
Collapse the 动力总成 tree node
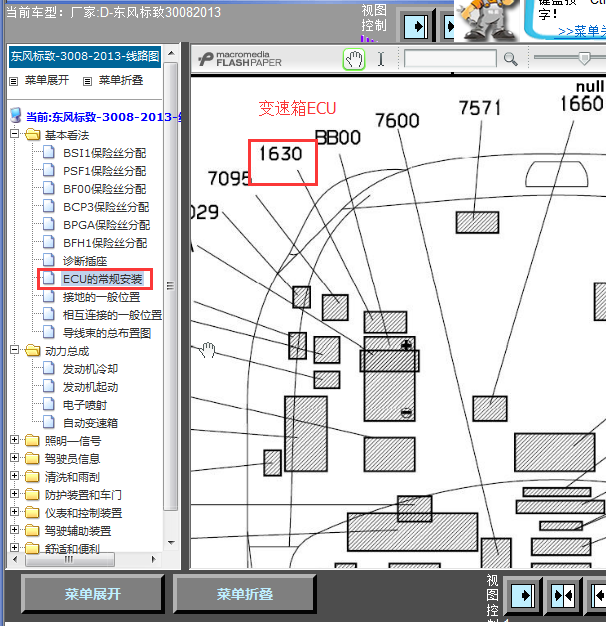click(14, 350)
